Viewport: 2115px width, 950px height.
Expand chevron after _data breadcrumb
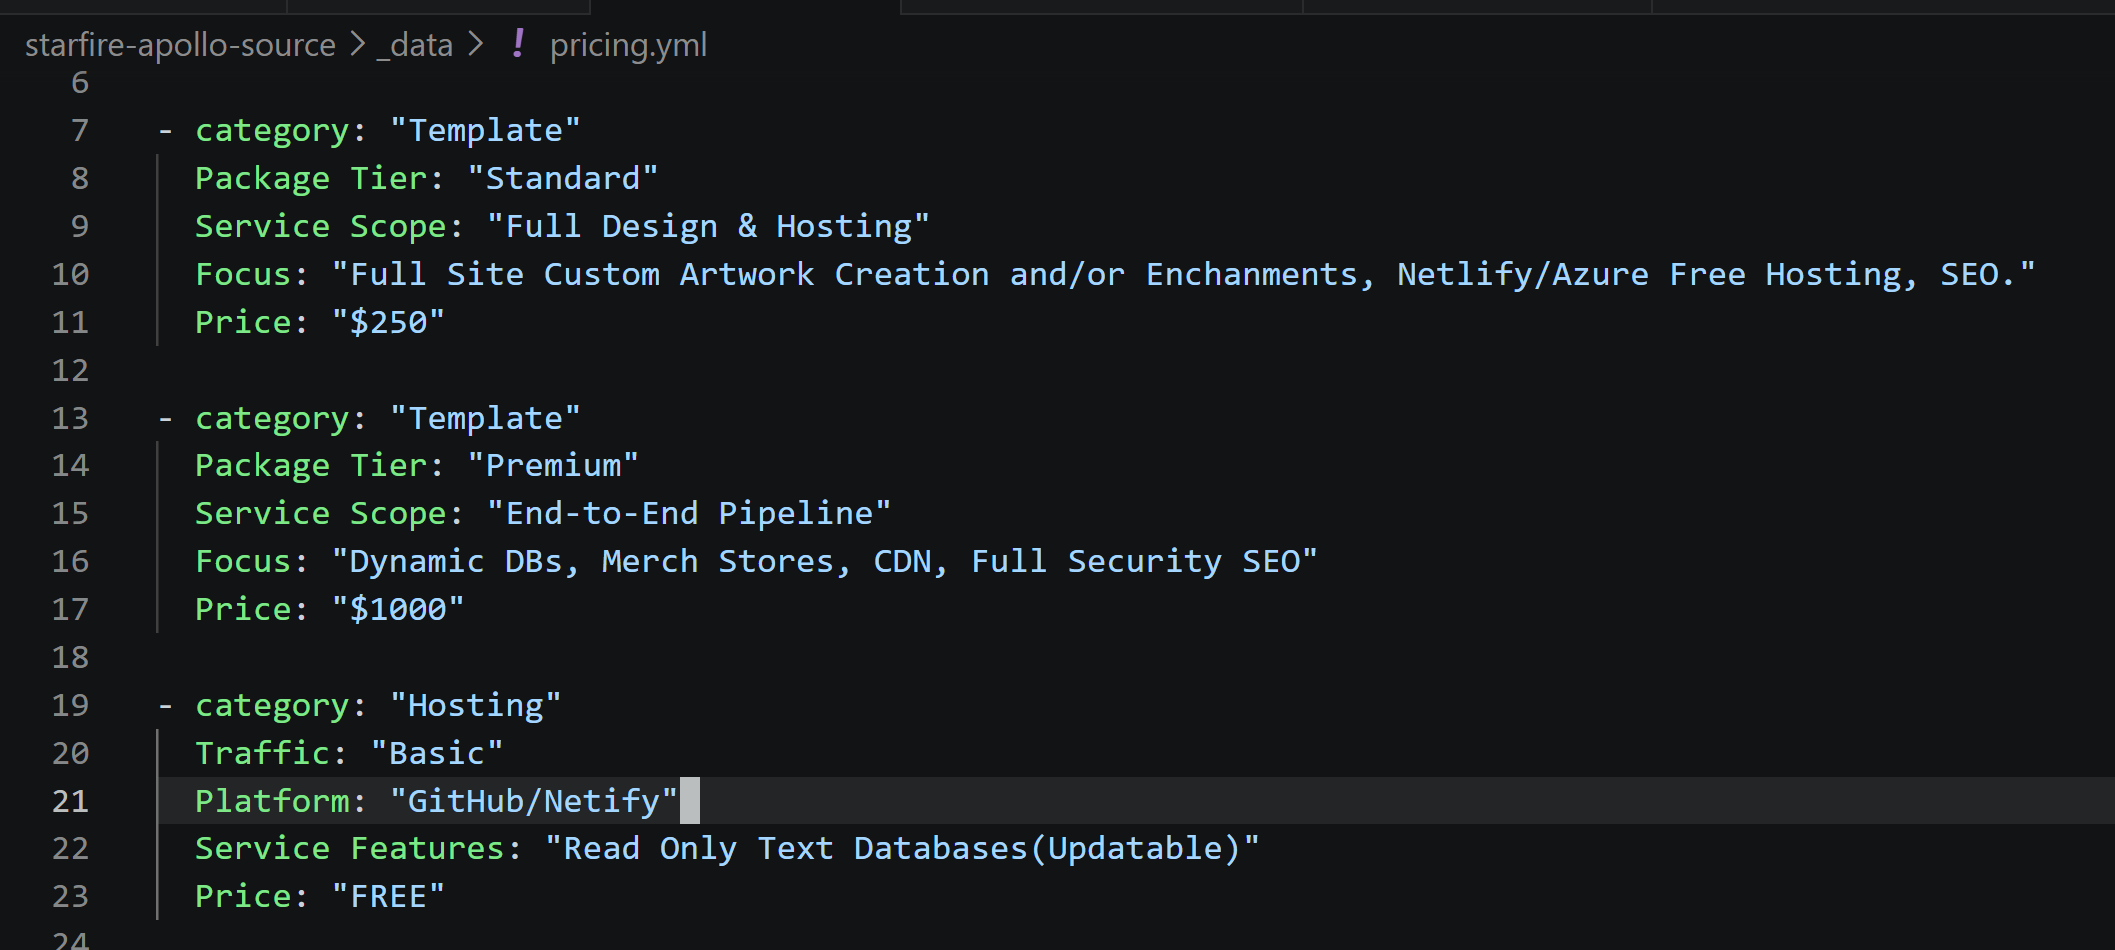coord(475,44)
